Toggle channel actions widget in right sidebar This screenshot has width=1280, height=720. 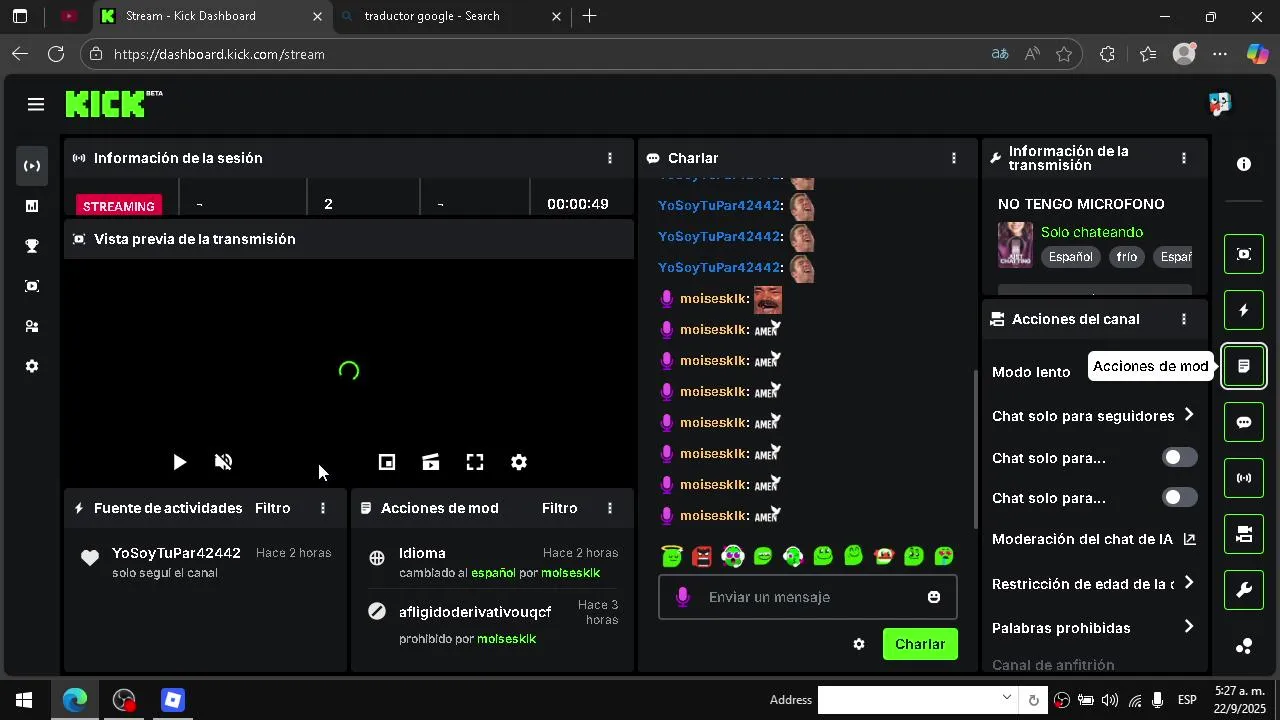1244,534
